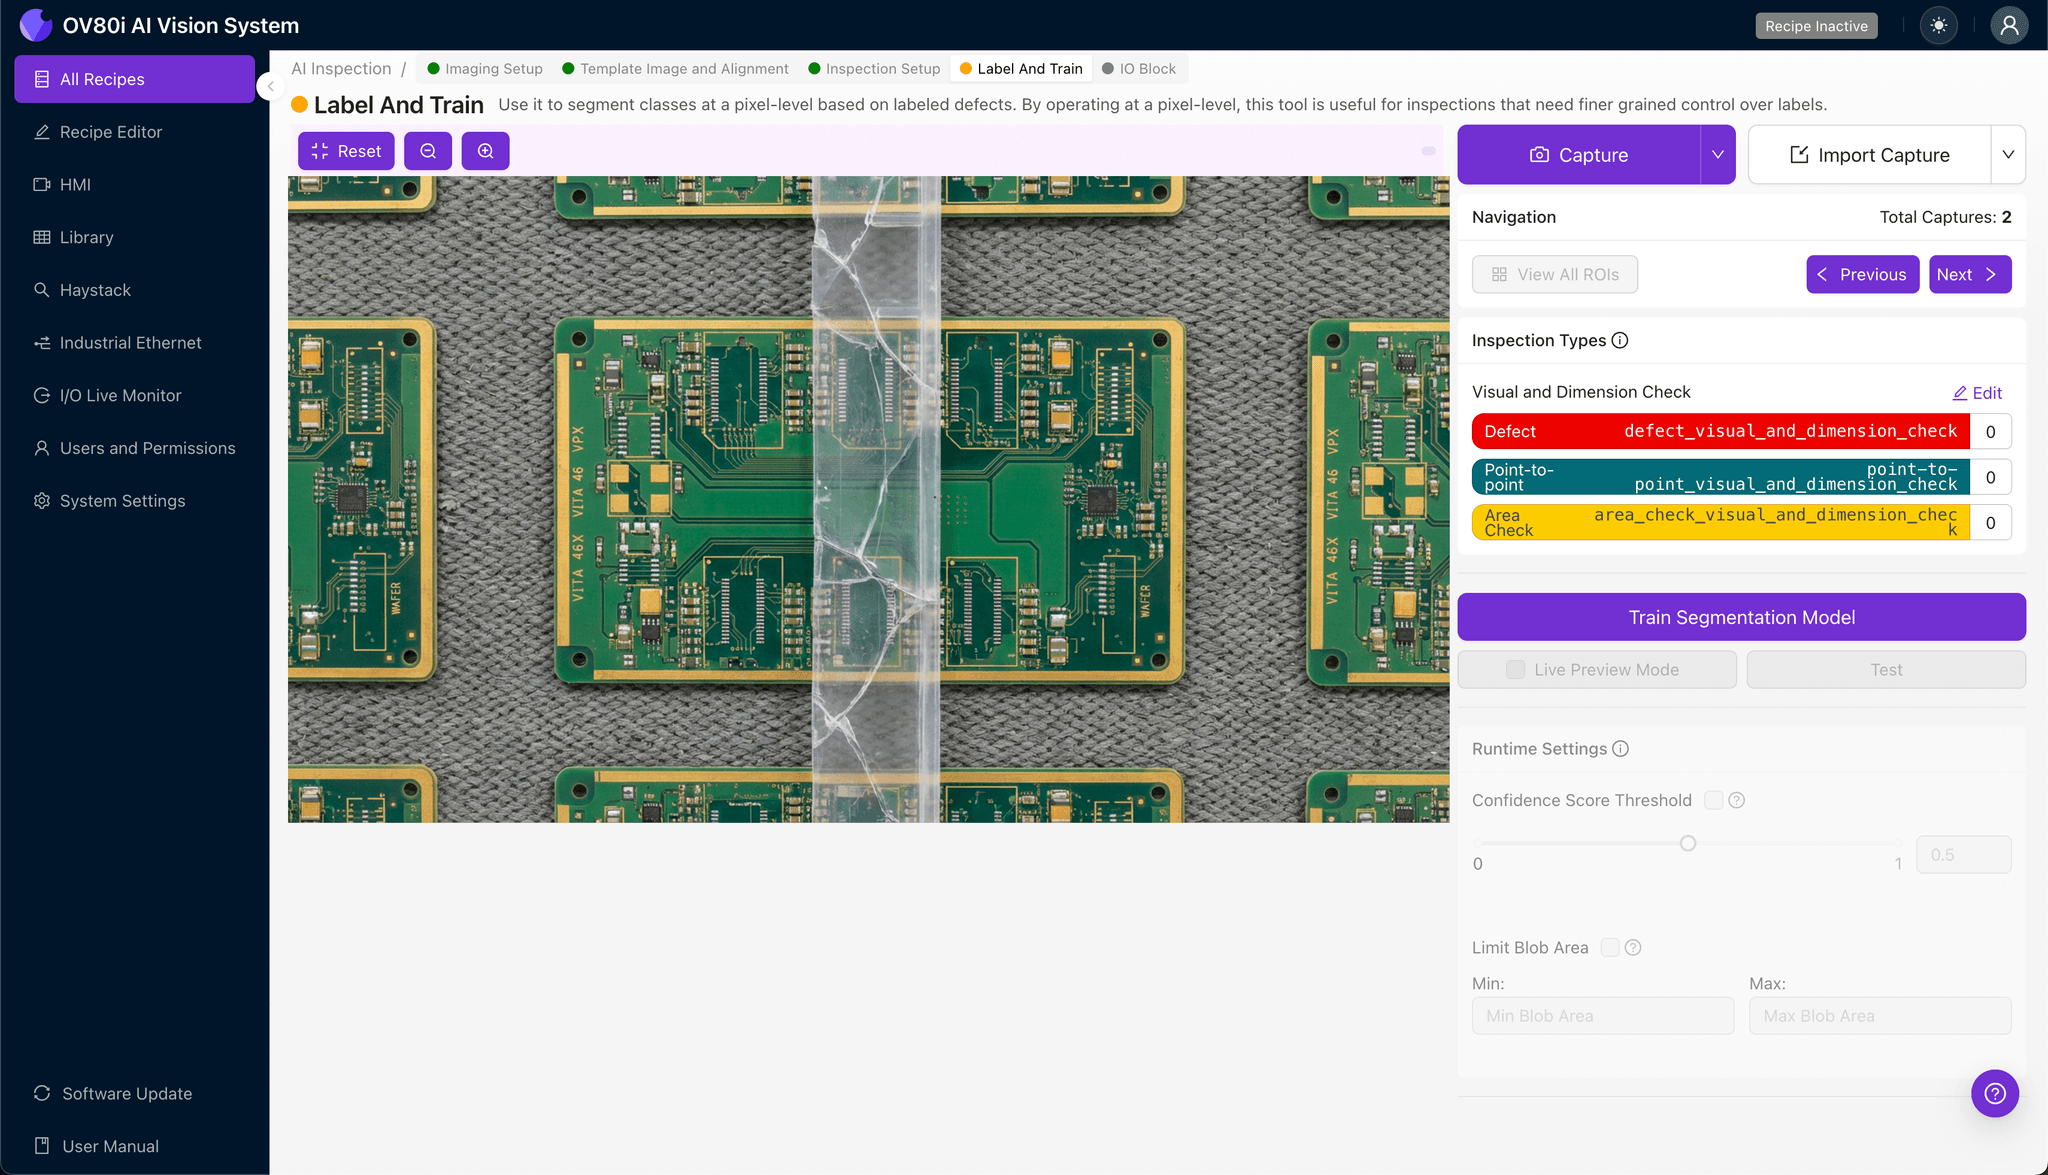This screenshot has width=2048, height=1175.
Task: Click the Inspection Types info icon
Action: [1620, 340]
